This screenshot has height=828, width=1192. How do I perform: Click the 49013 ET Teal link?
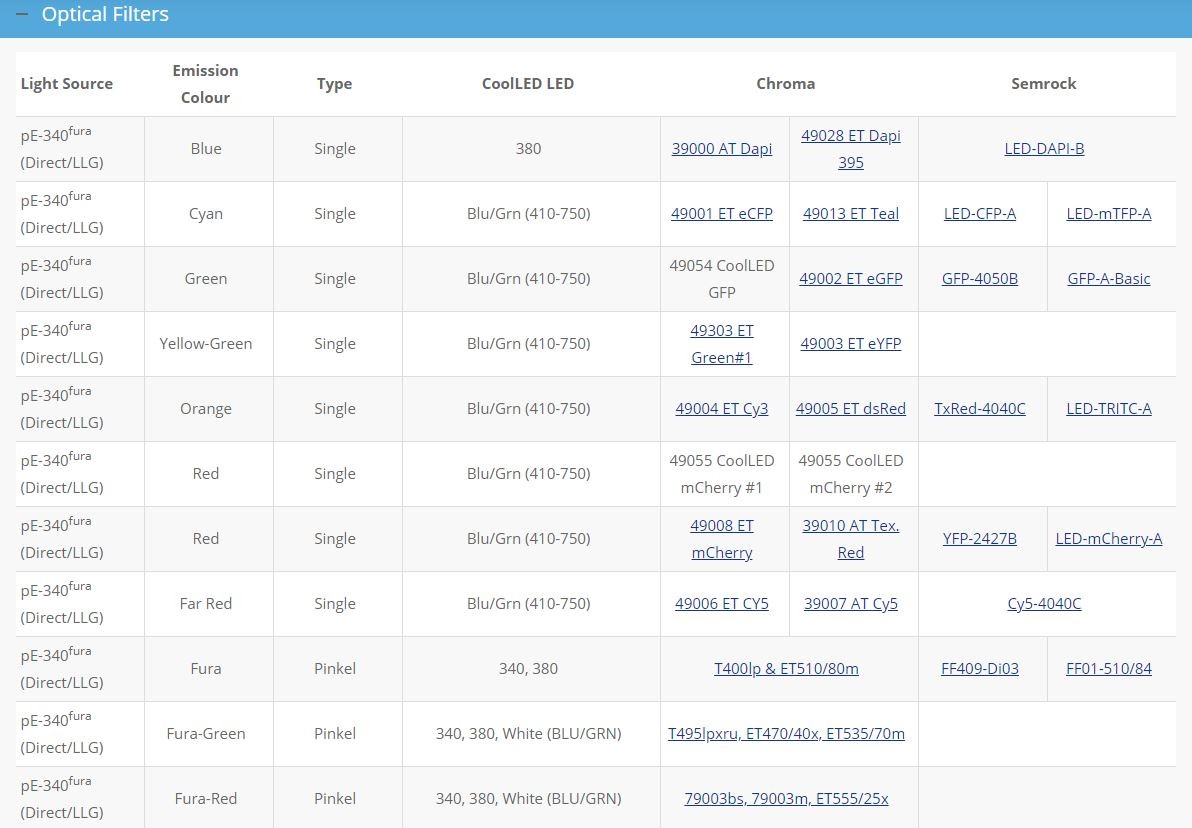point(851,214)
